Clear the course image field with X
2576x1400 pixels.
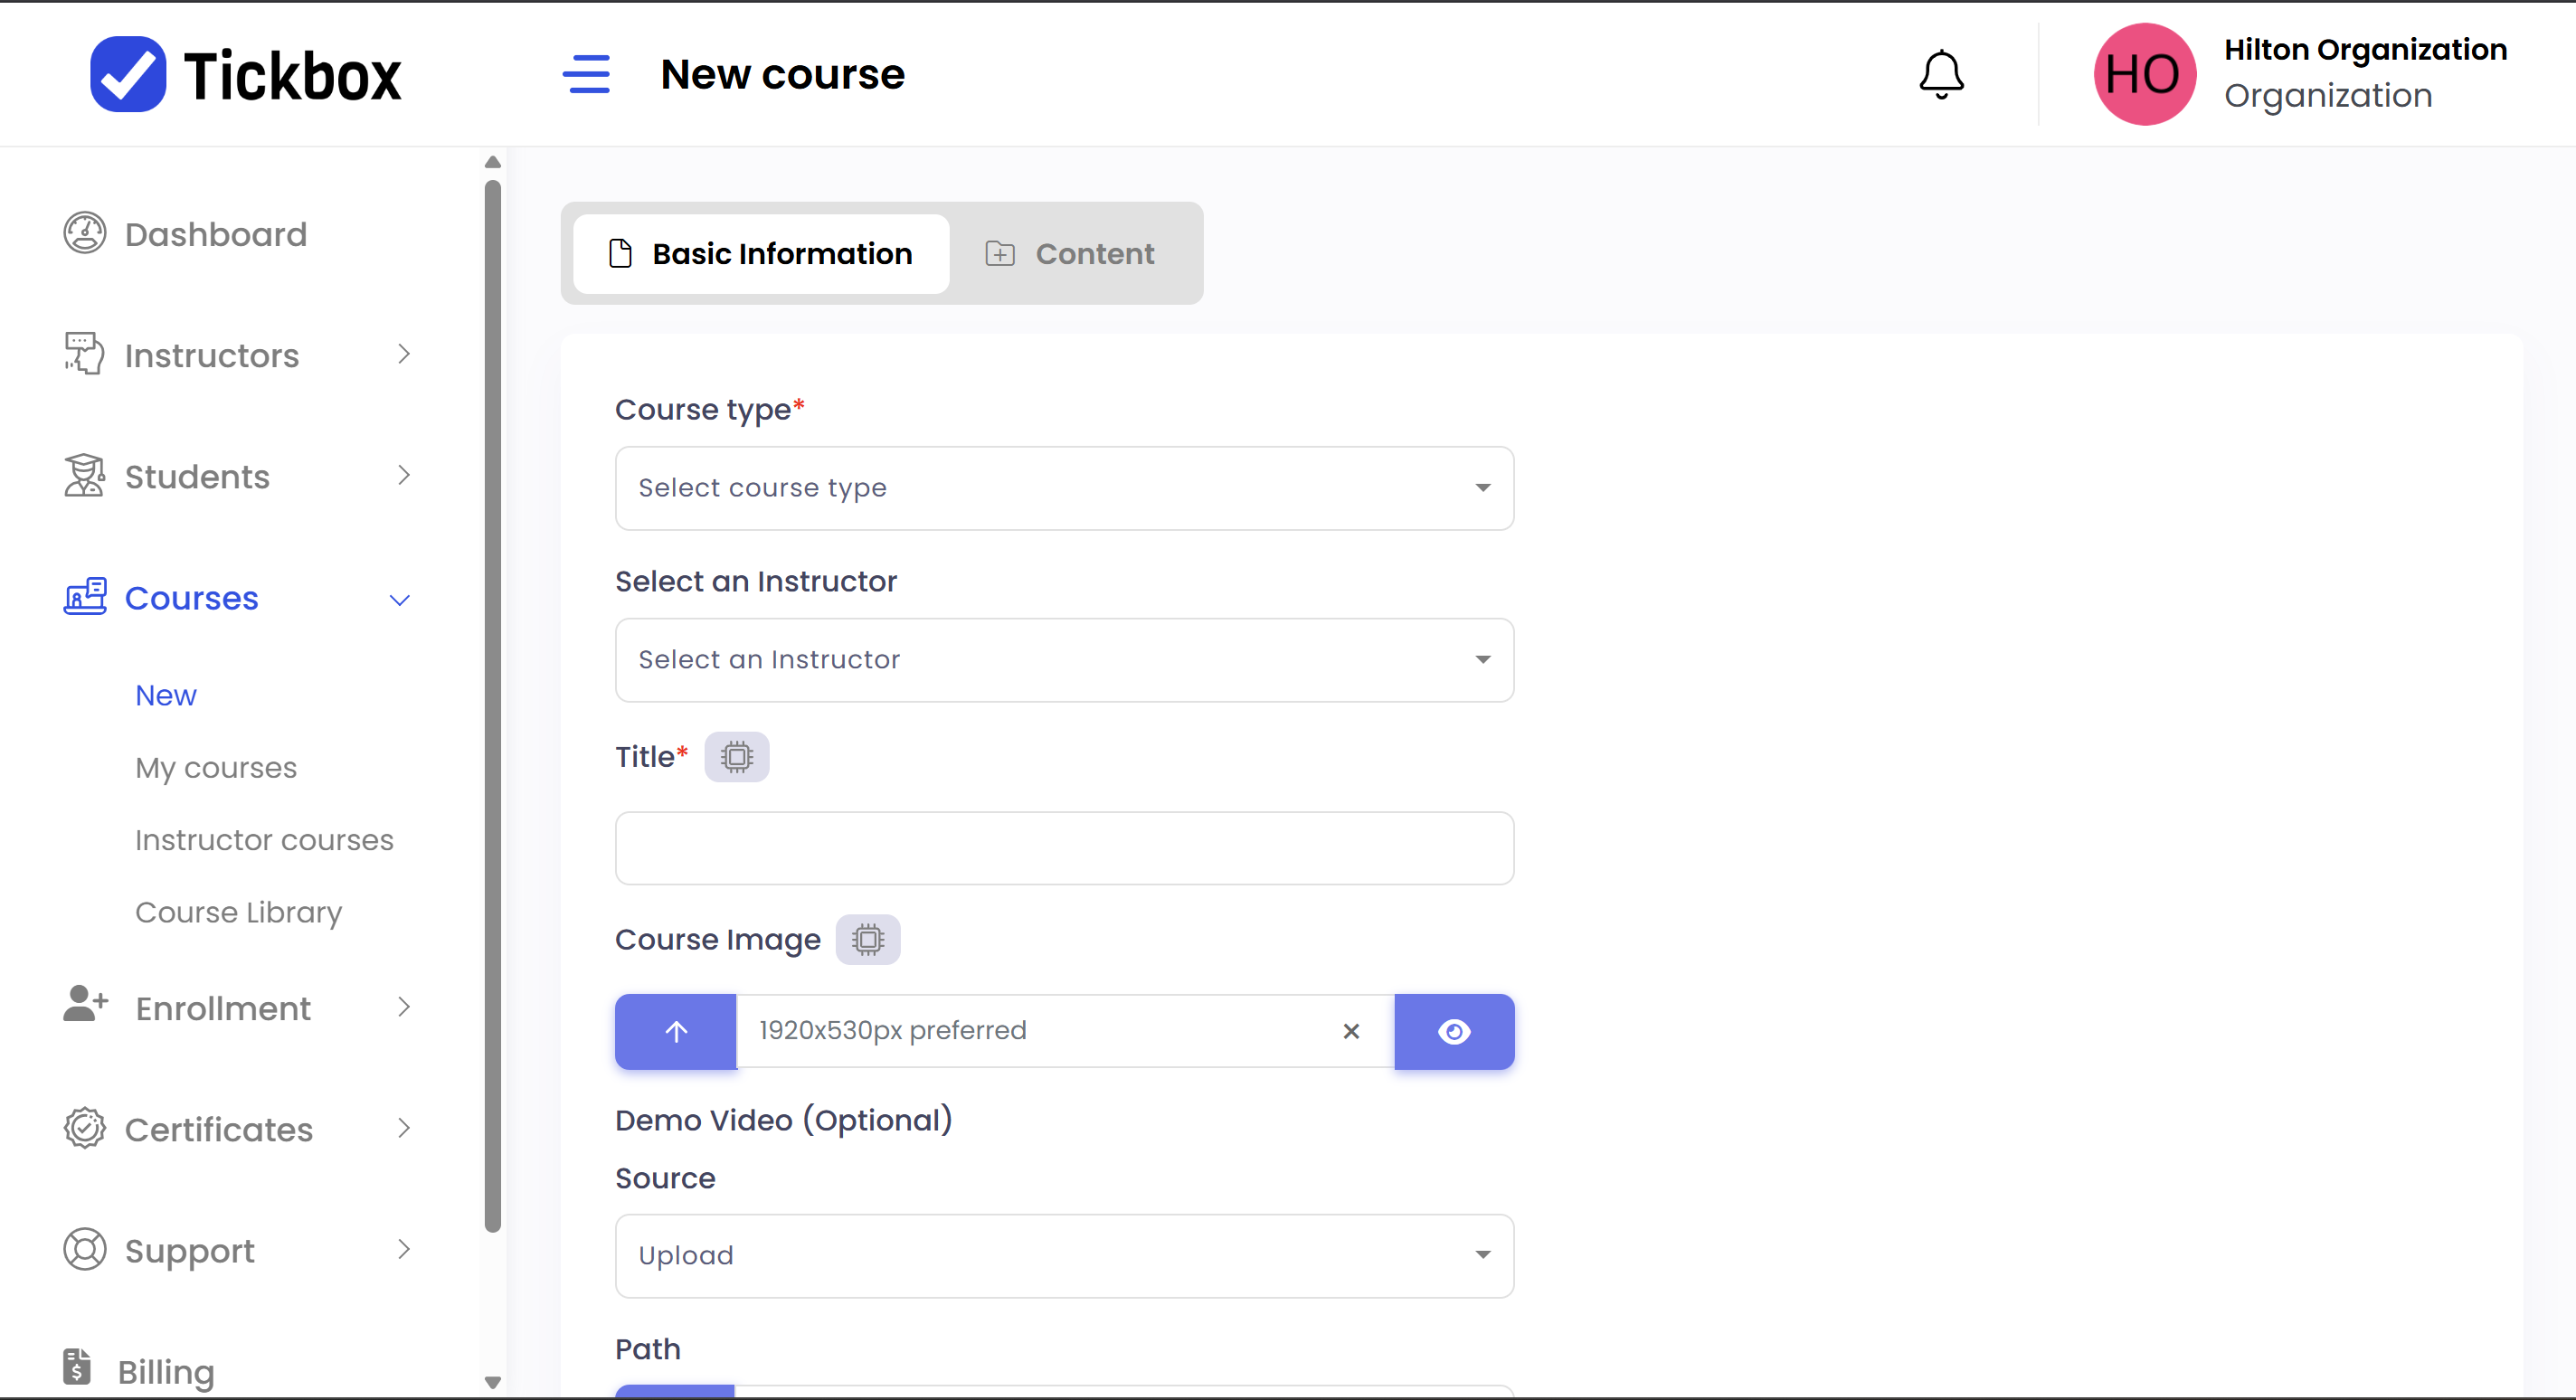coord(1350,1031)
